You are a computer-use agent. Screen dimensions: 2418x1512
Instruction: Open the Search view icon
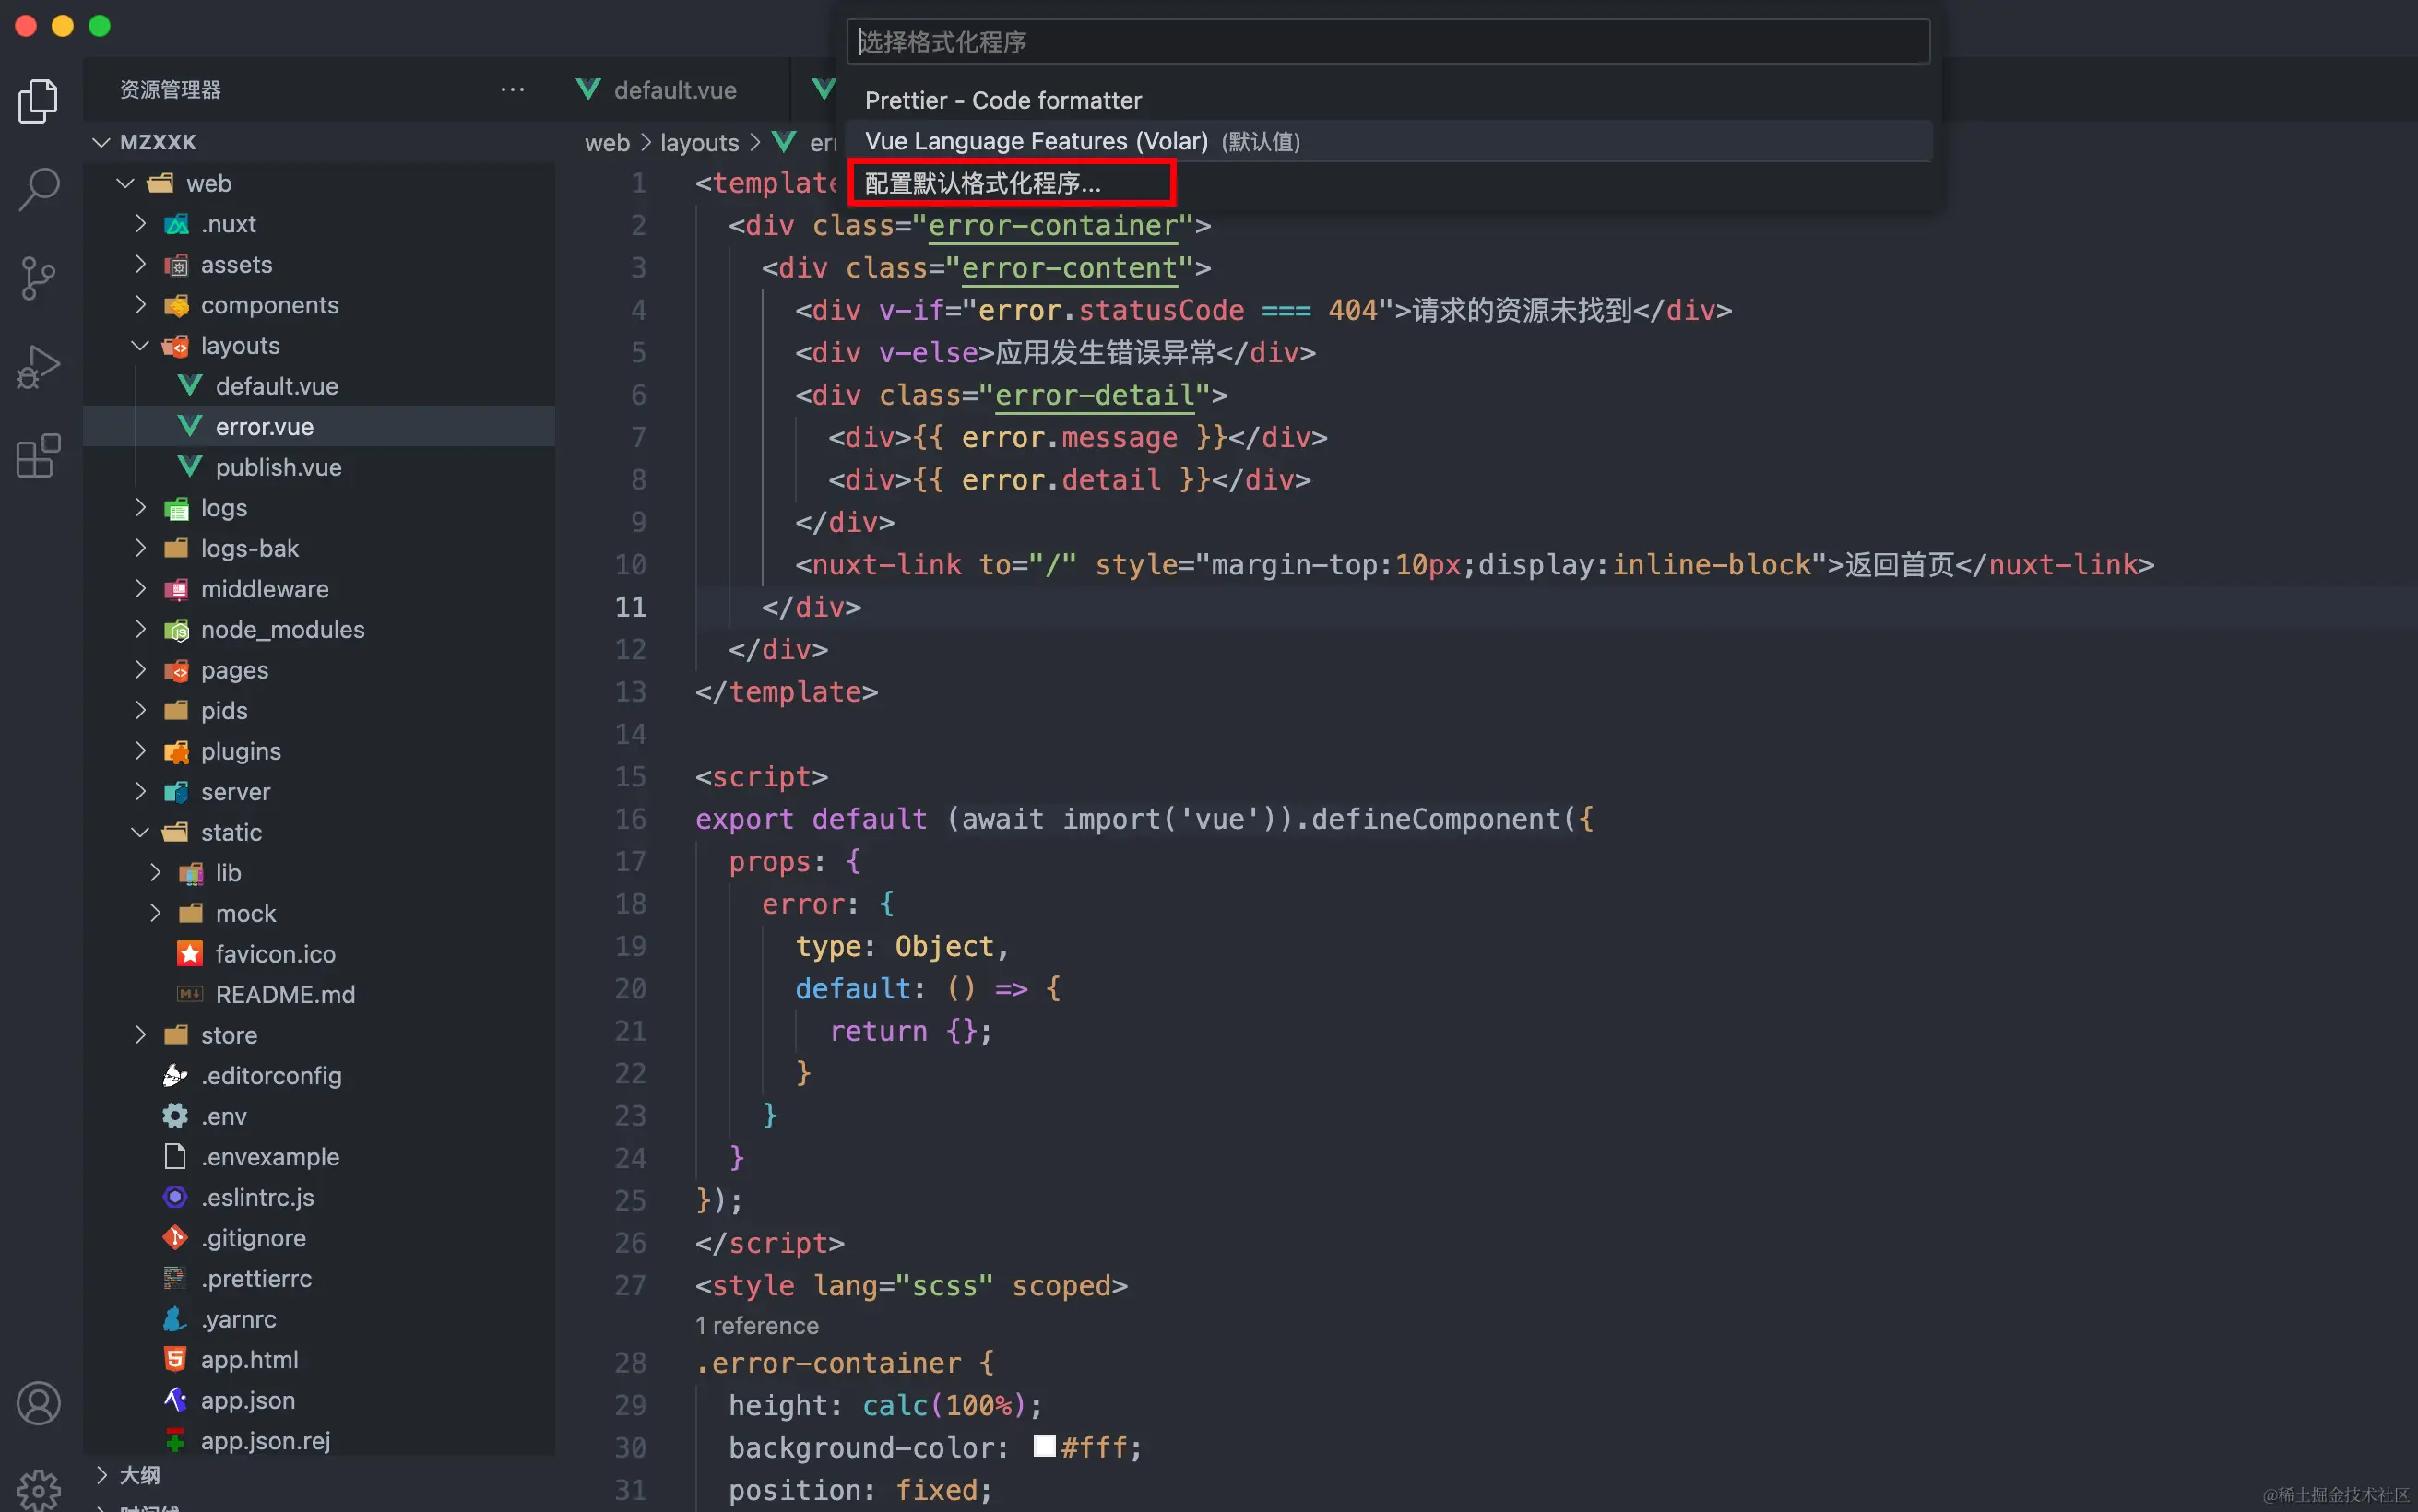pos(38,188)
